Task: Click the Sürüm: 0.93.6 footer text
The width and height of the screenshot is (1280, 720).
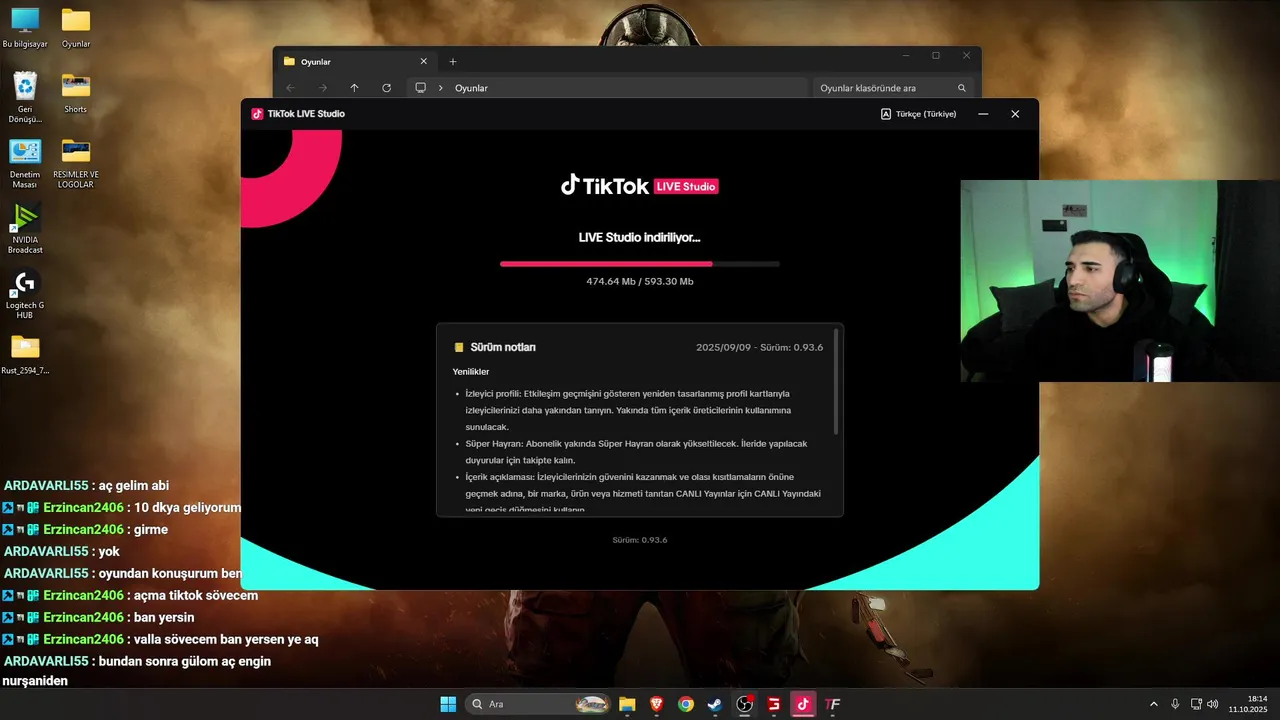Action: (x=640, y=540)
